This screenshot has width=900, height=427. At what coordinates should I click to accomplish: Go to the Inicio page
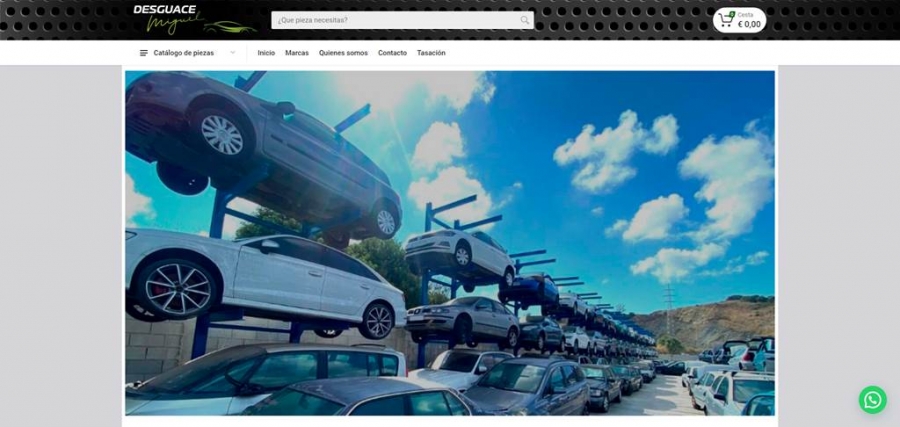click(x=266, y=53)
